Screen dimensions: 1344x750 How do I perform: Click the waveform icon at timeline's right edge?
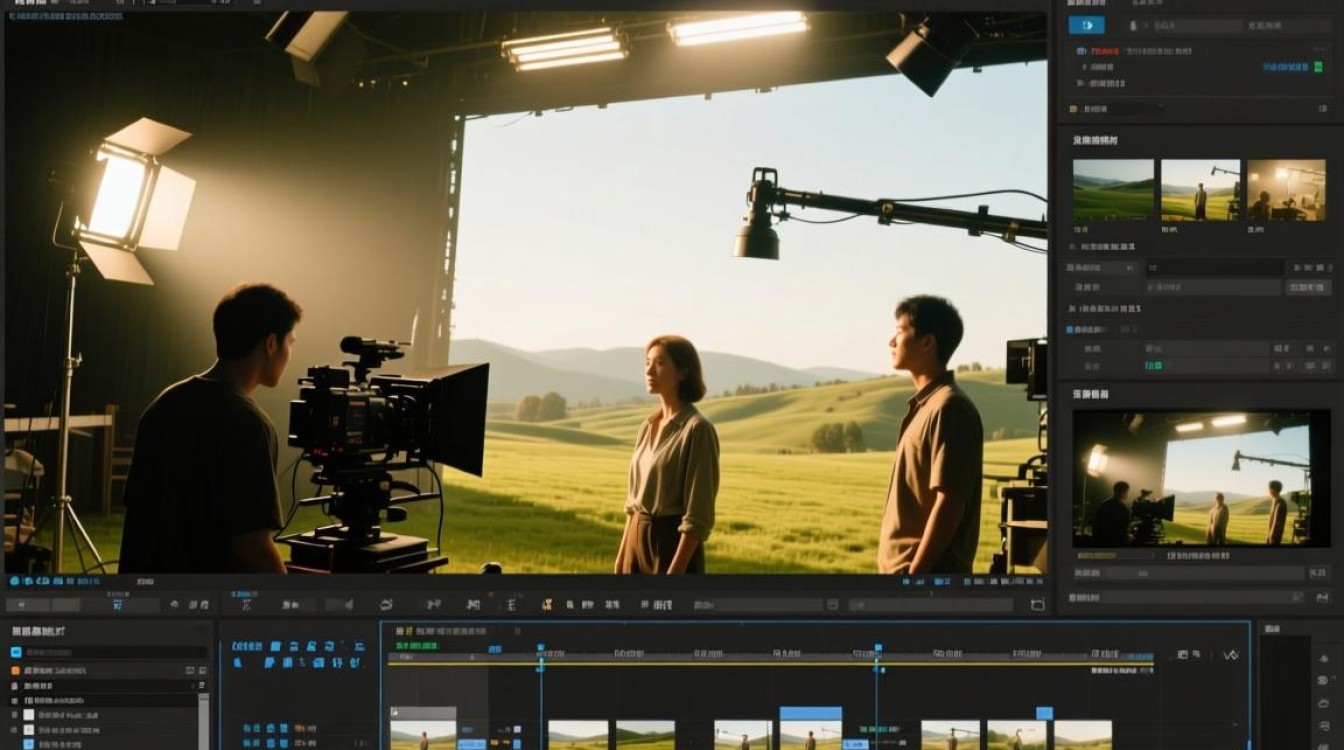[1230, 655]
